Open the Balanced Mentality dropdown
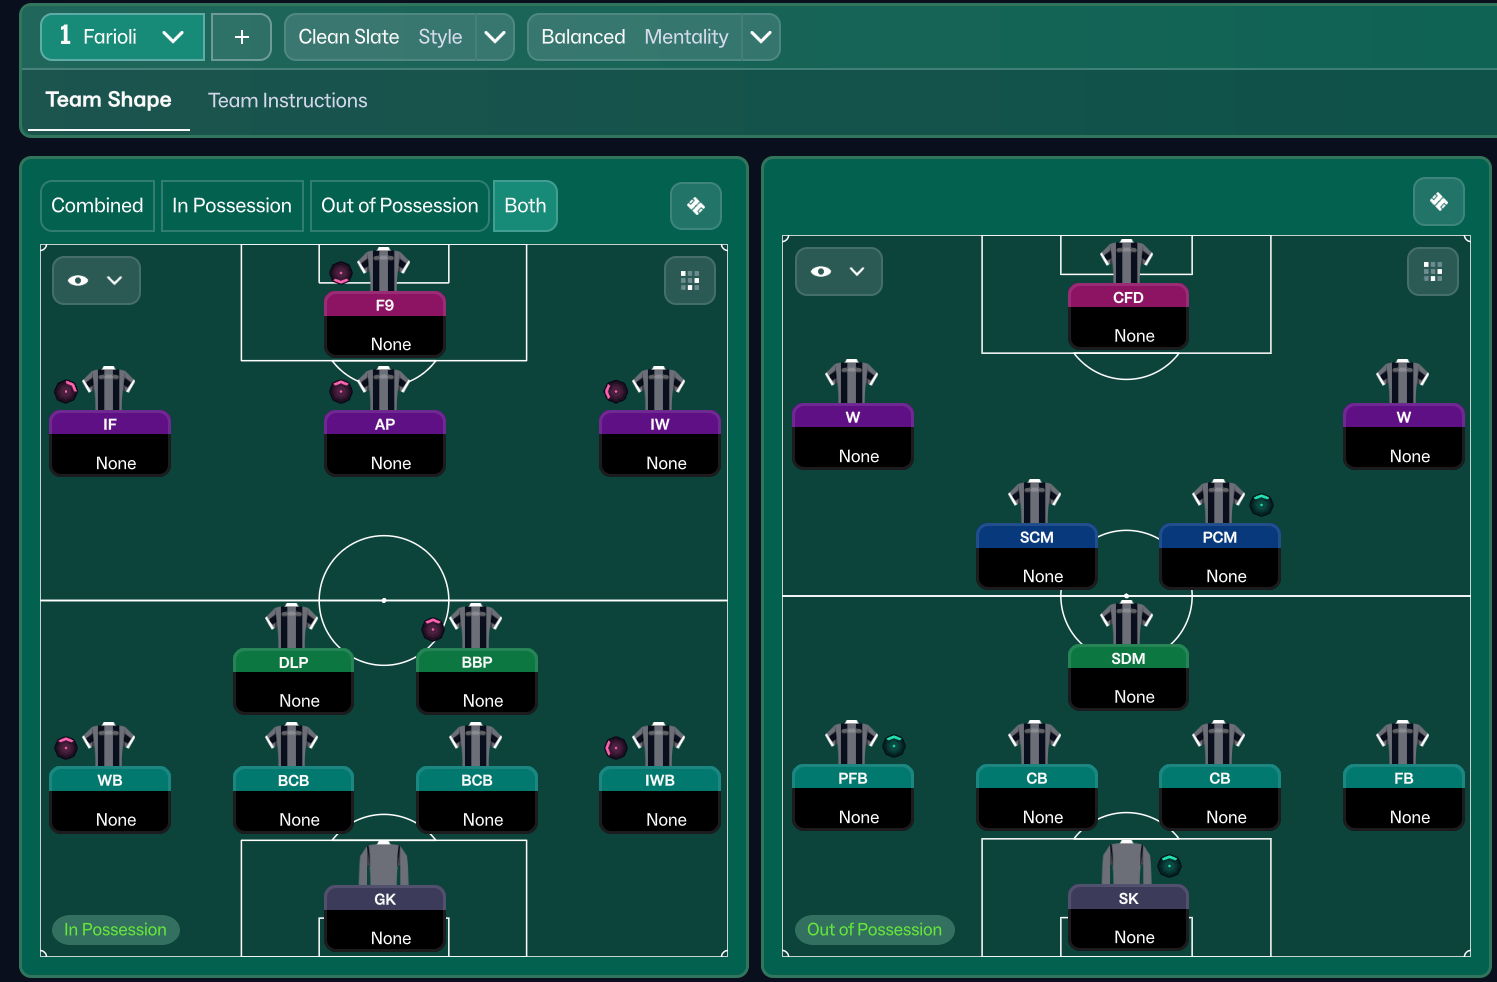The width and height of the screenshot is (1497, 982). (760, 37)
